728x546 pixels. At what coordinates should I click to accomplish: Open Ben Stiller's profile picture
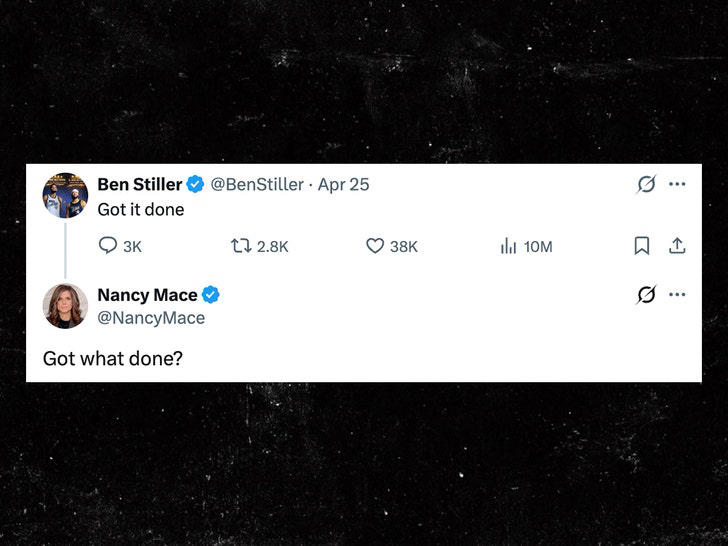[65, 196]
